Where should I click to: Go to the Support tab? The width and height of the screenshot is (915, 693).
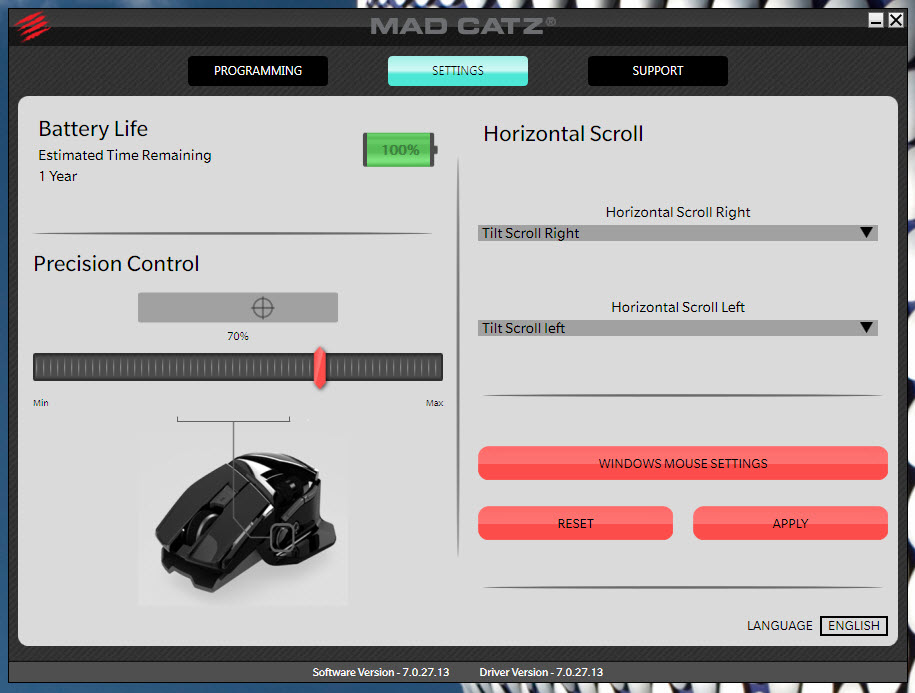click(658, 71)
